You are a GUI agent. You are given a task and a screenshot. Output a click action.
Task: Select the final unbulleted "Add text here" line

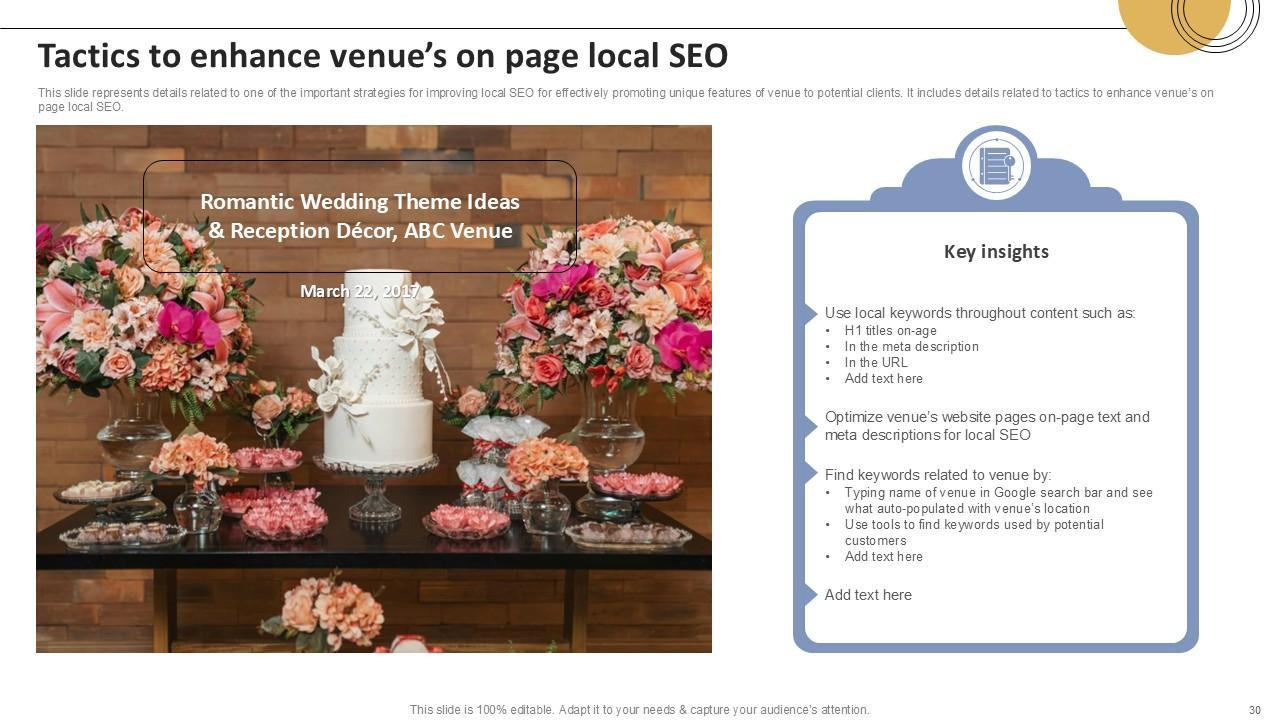[x=868, y=595]
